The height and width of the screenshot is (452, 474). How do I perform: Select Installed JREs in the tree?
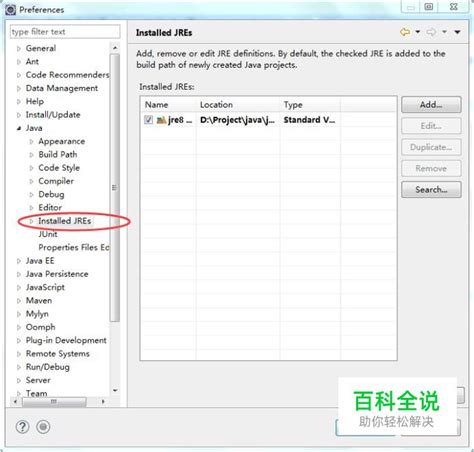65,221
